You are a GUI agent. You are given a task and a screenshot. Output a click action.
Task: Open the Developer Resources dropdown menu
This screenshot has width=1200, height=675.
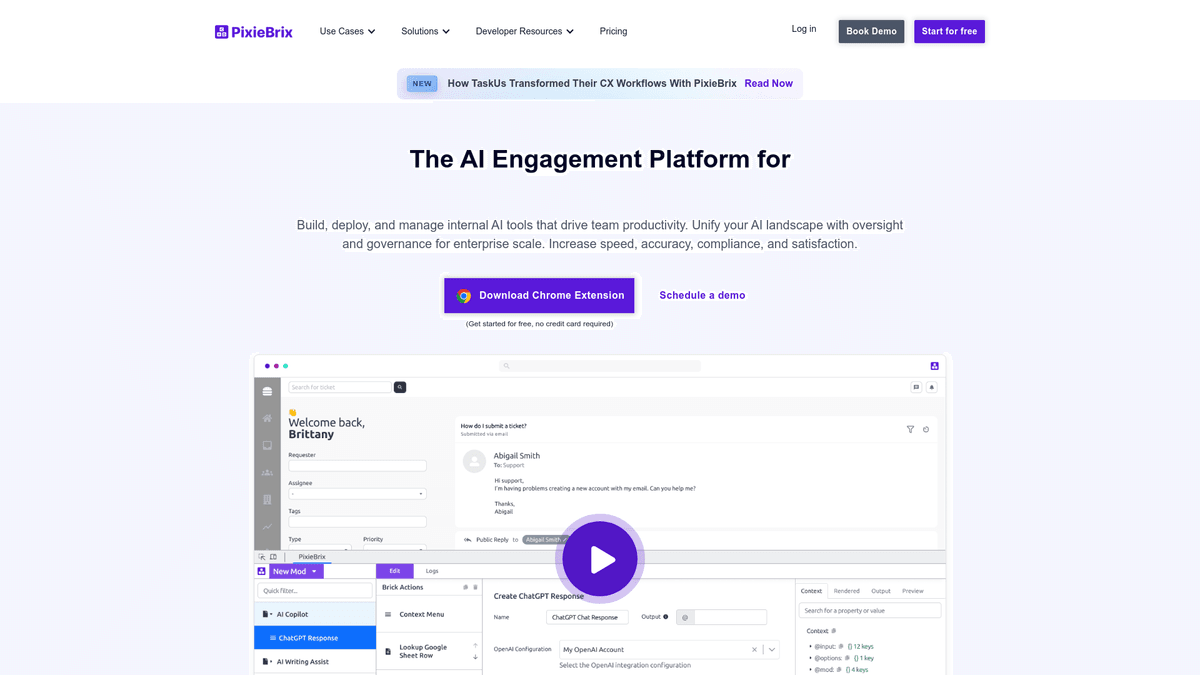525,32
